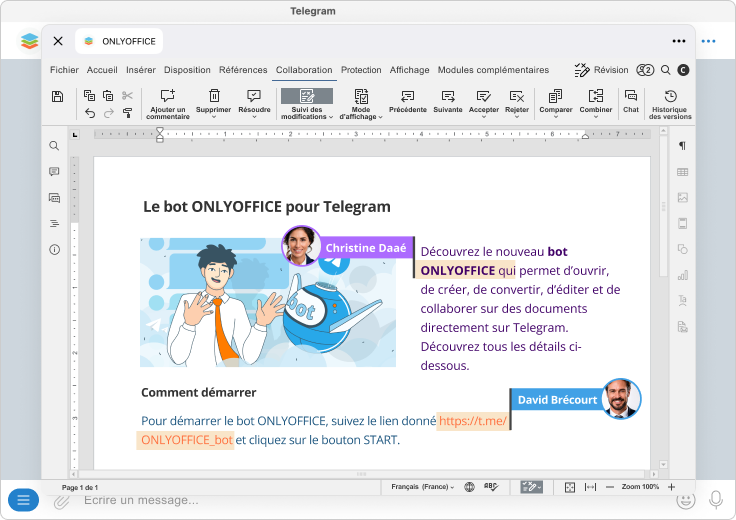Redo the last action
Viewport: 736px width, 520px height.
point(108,113)
